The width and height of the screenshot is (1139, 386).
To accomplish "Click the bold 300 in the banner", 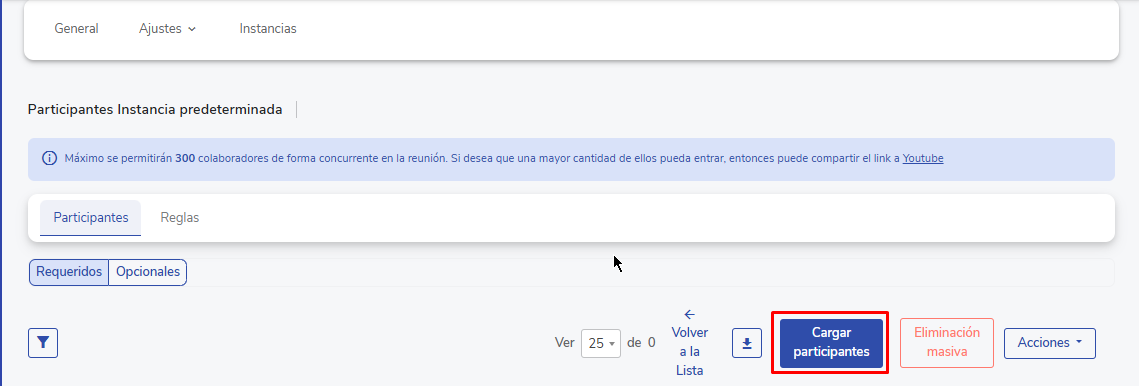I will [185, 158].
